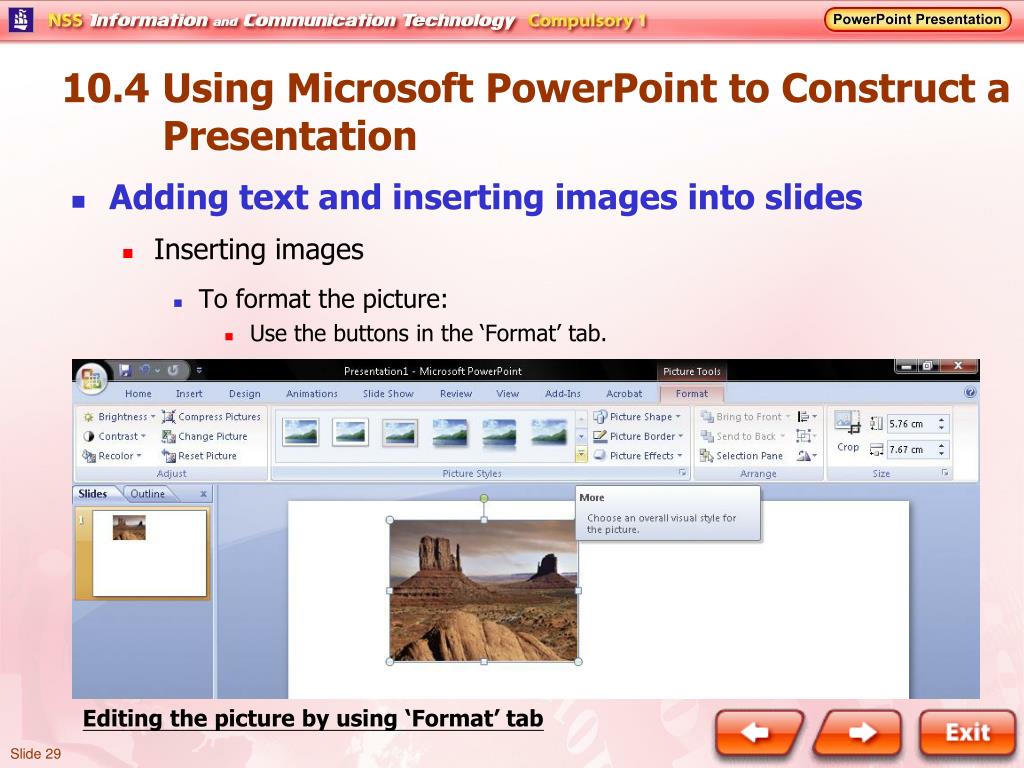The width and height of the screenshot is (1024, 768).
Task: Switch to the Acrobat ribbon tab
Action: click(624, 394)
